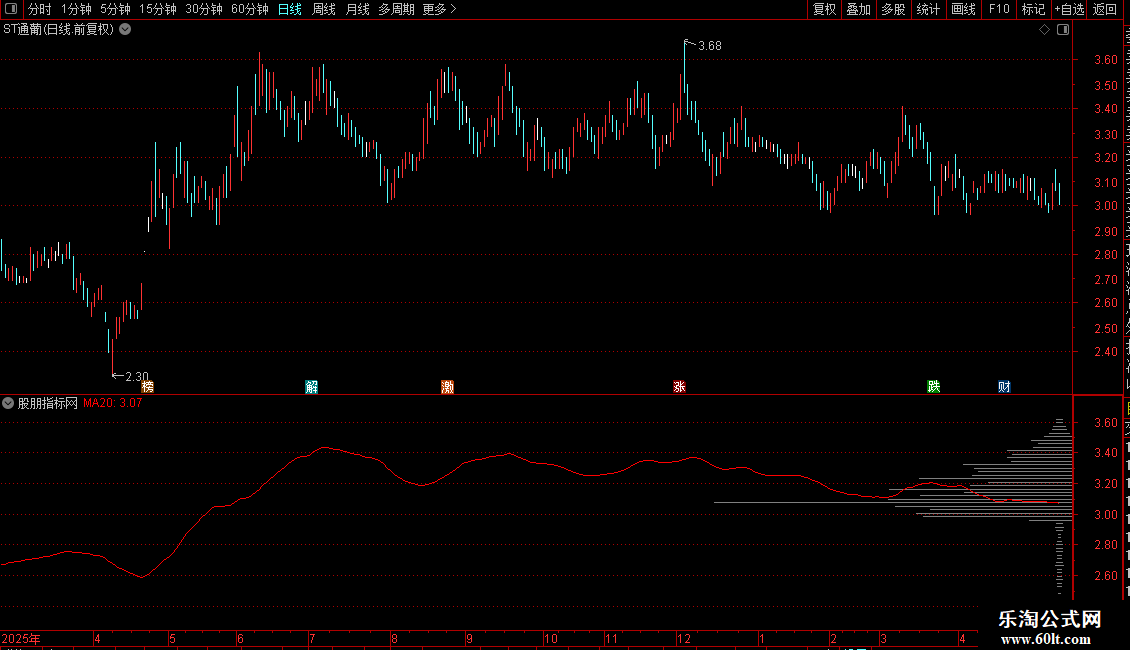Click the 财 event marker
Screen dimensions: 1130x650
pos(1004,387)
